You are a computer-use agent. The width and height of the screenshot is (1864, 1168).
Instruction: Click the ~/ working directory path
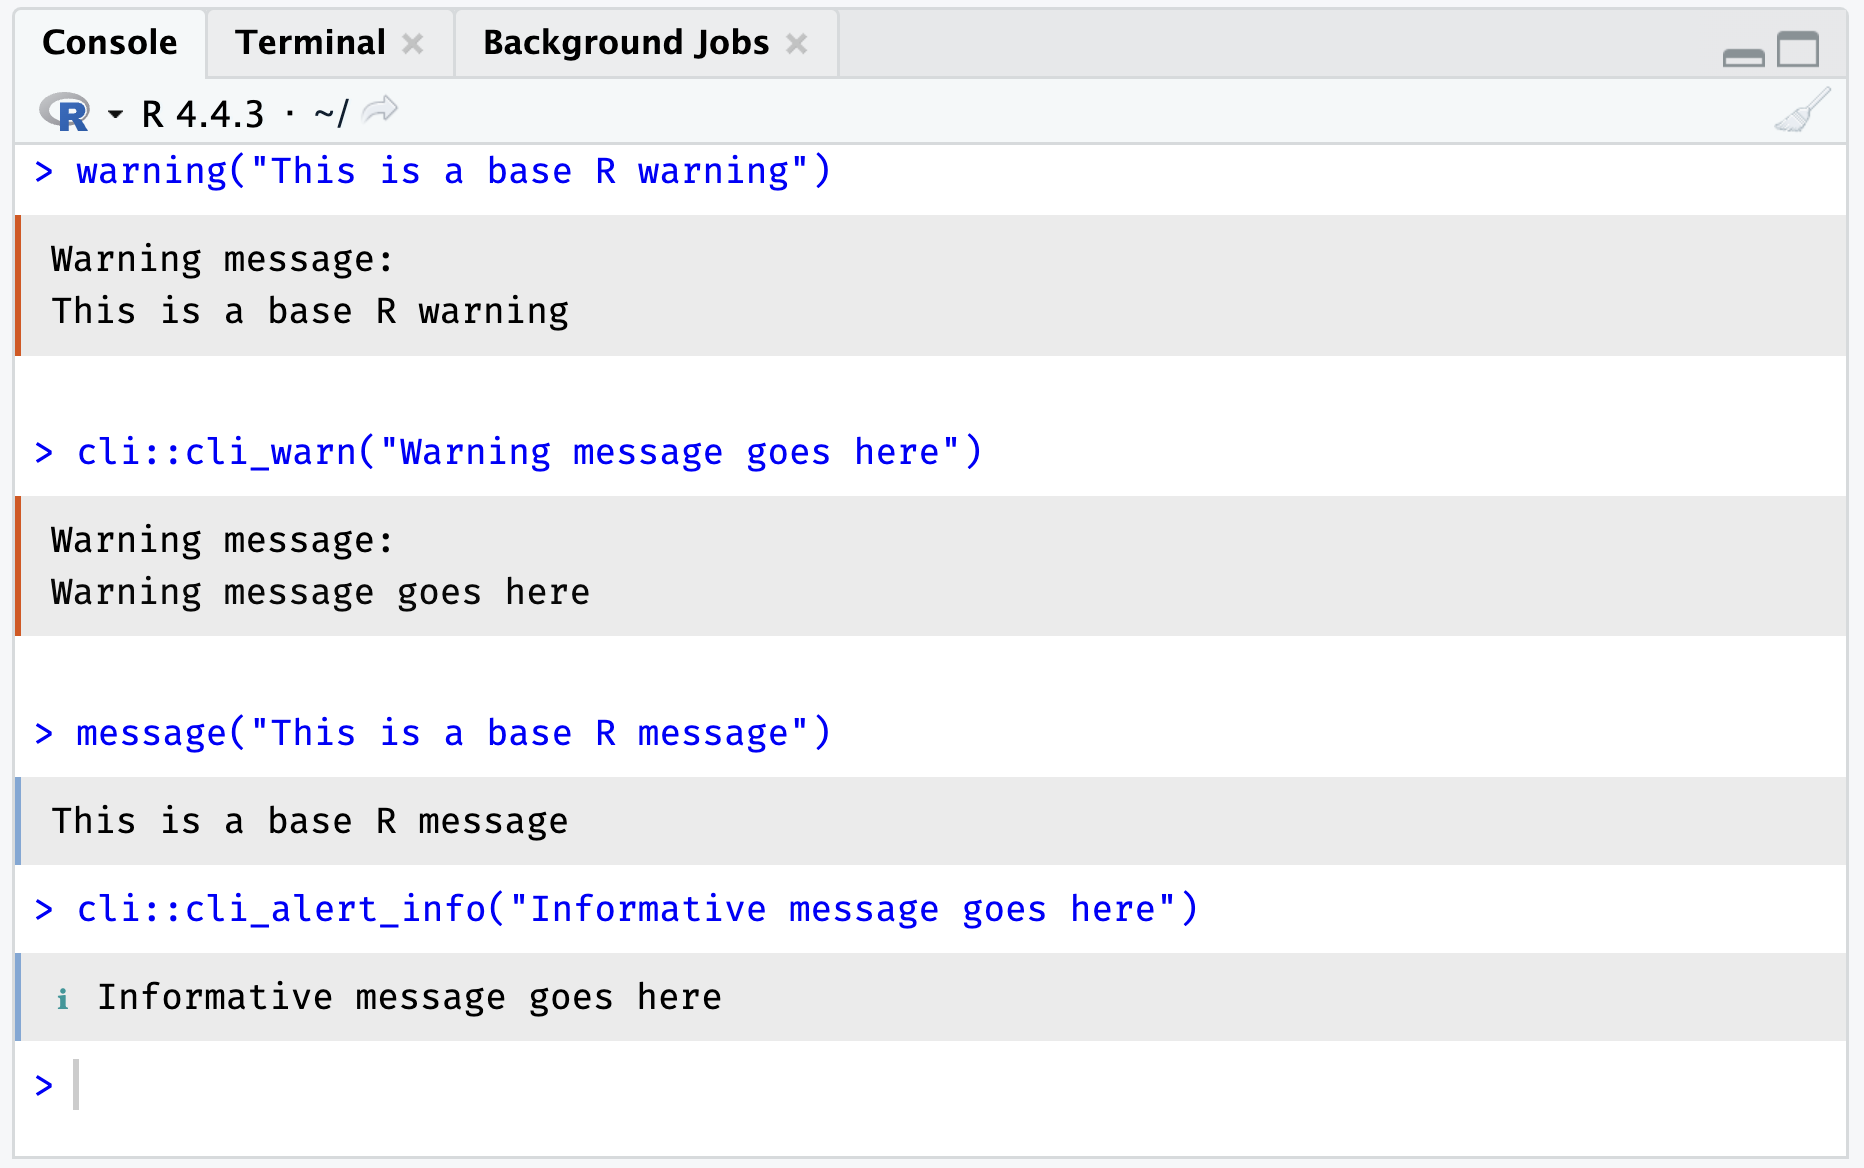point(330,114)
